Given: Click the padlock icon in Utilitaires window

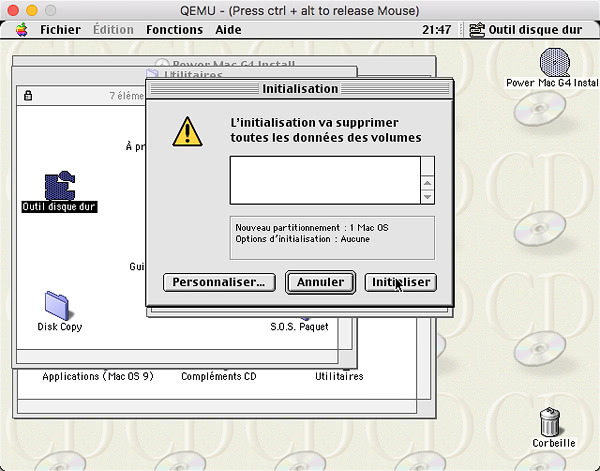Looking at the screenshot, I should [x=28, y=95].
